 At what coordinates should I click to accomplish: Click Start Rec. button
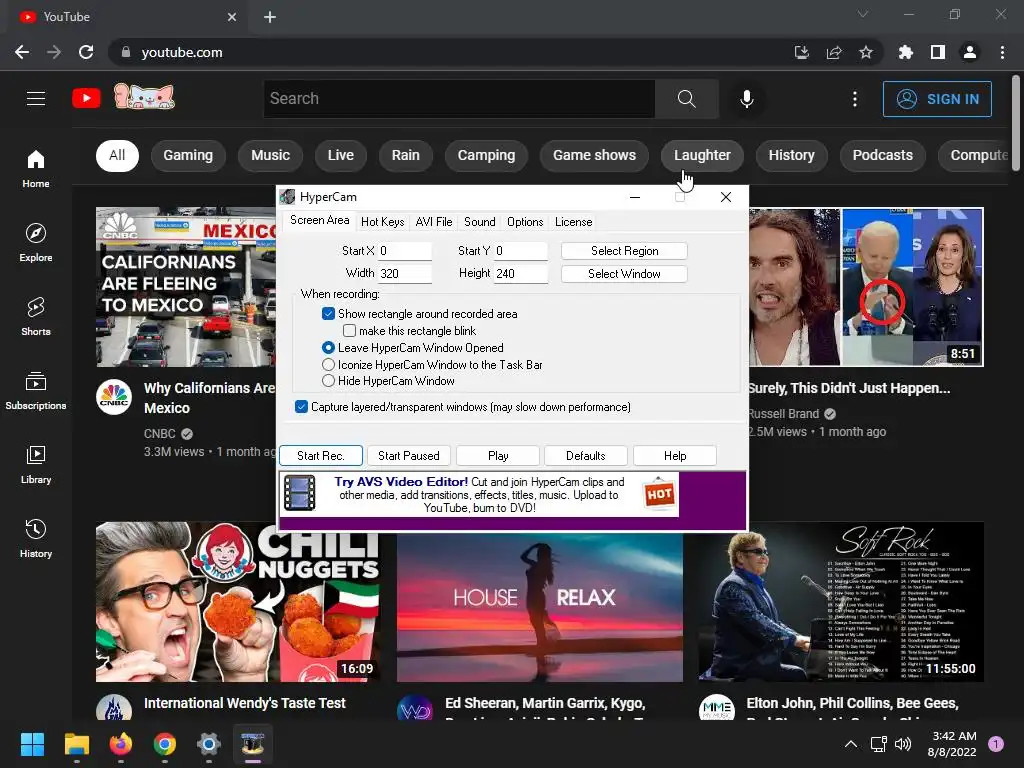321,456
